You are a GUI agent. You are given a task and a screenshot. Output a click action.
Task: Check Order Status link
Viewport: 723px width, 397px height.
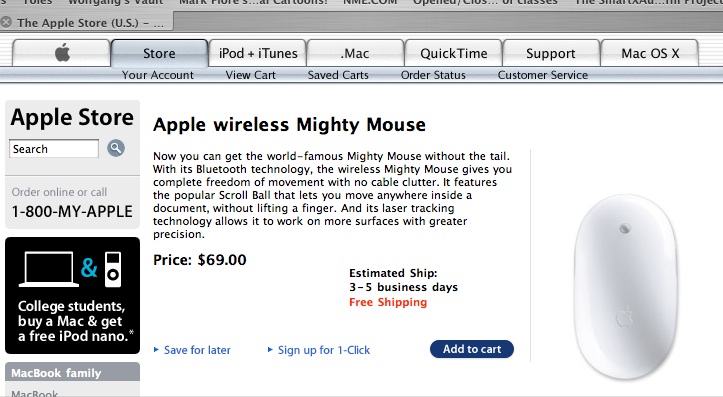[433, 75]
